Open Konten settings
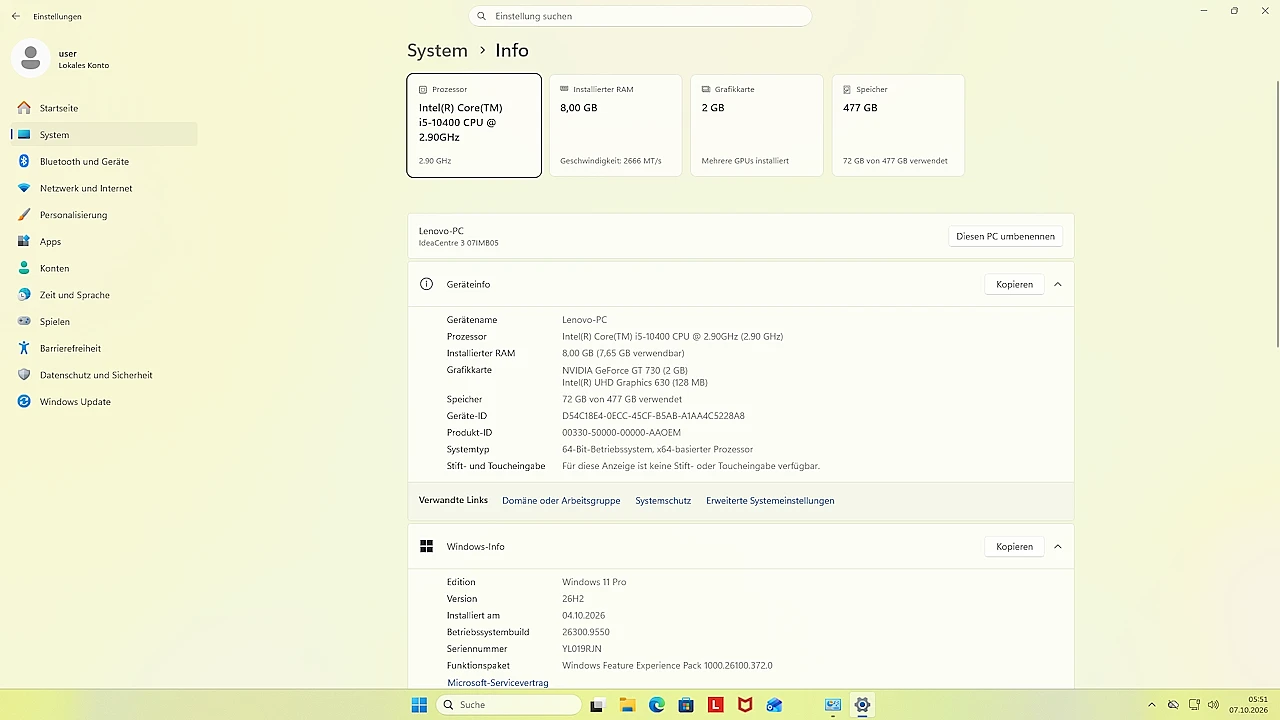The width and height of the screenshot is (1280, 720). point(104,268)
